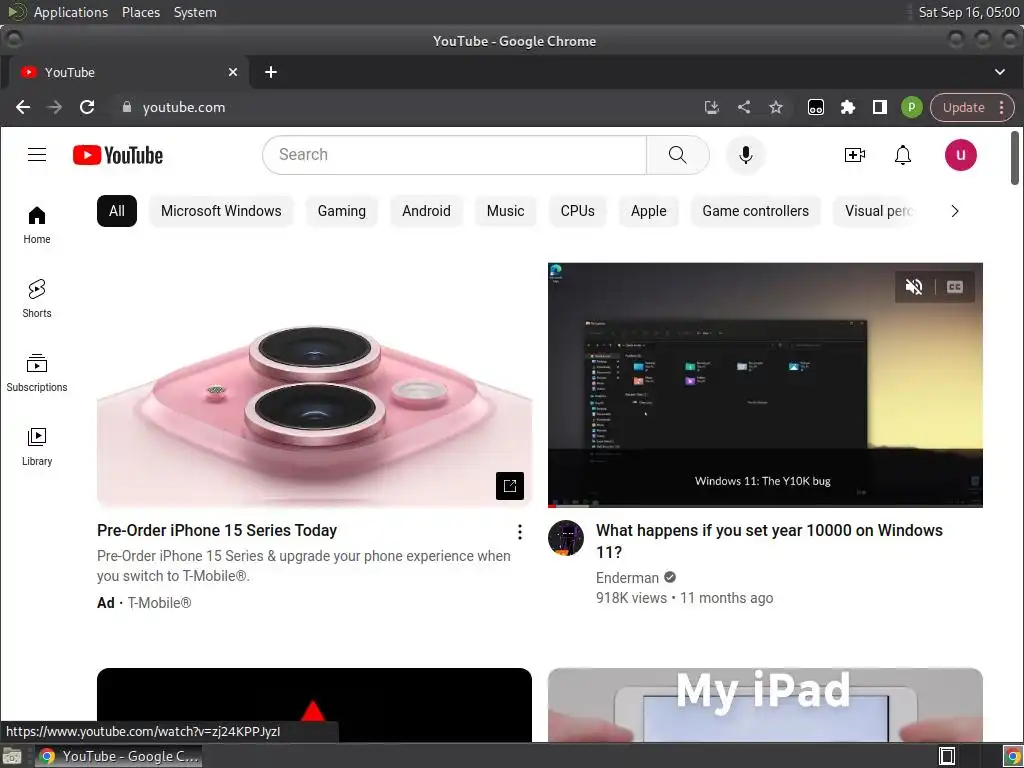This screenshot has width=1024, height=768.
Task: Open Chrome tab search dropdown arrow
Action: (x=999, y=72)
